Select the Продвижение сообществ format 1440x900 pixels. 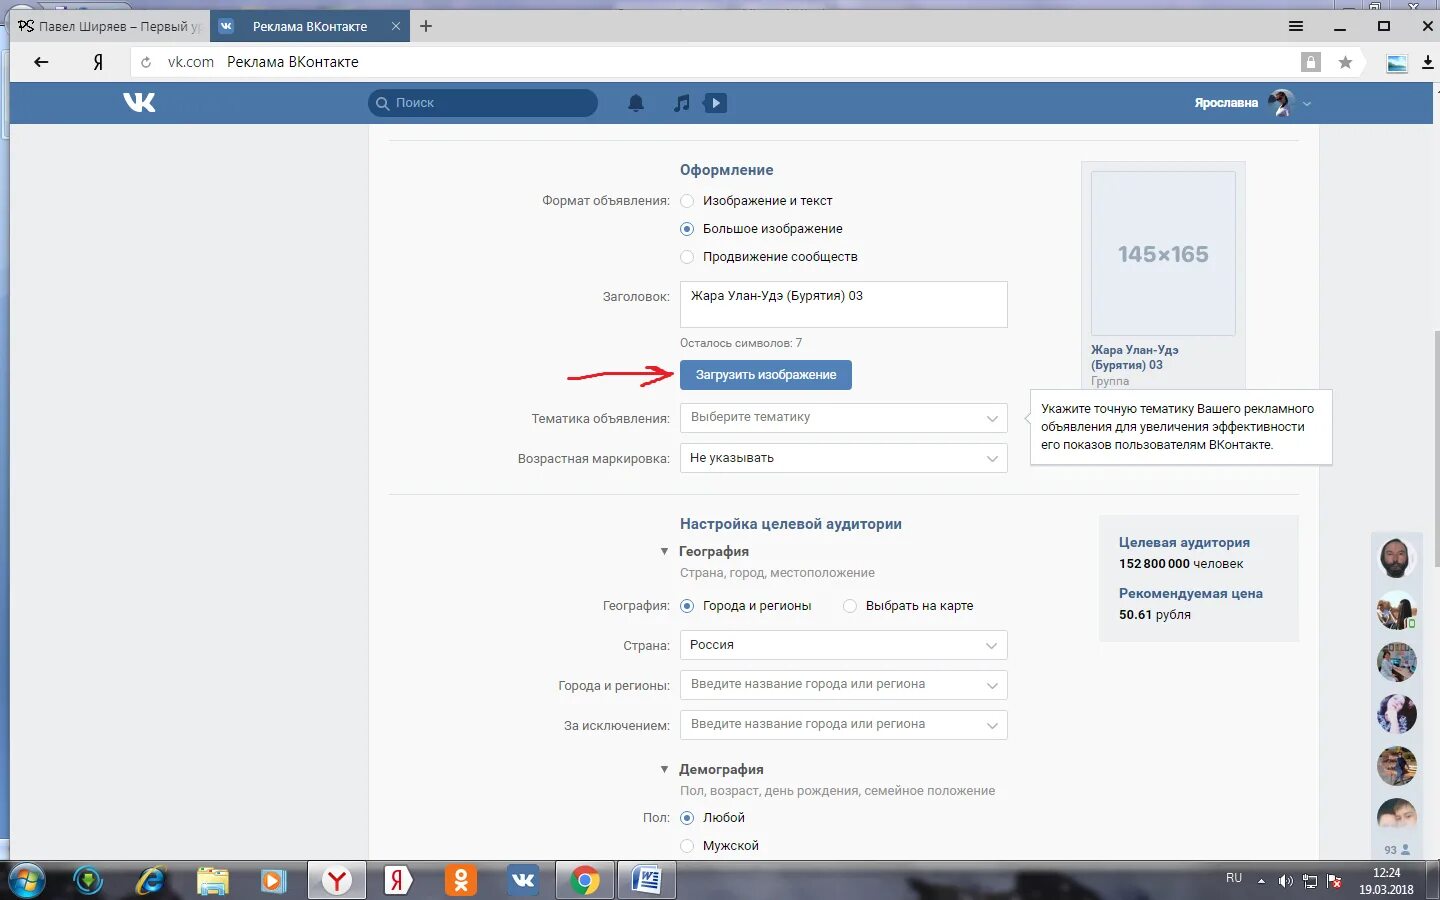[x=687, y=257]
